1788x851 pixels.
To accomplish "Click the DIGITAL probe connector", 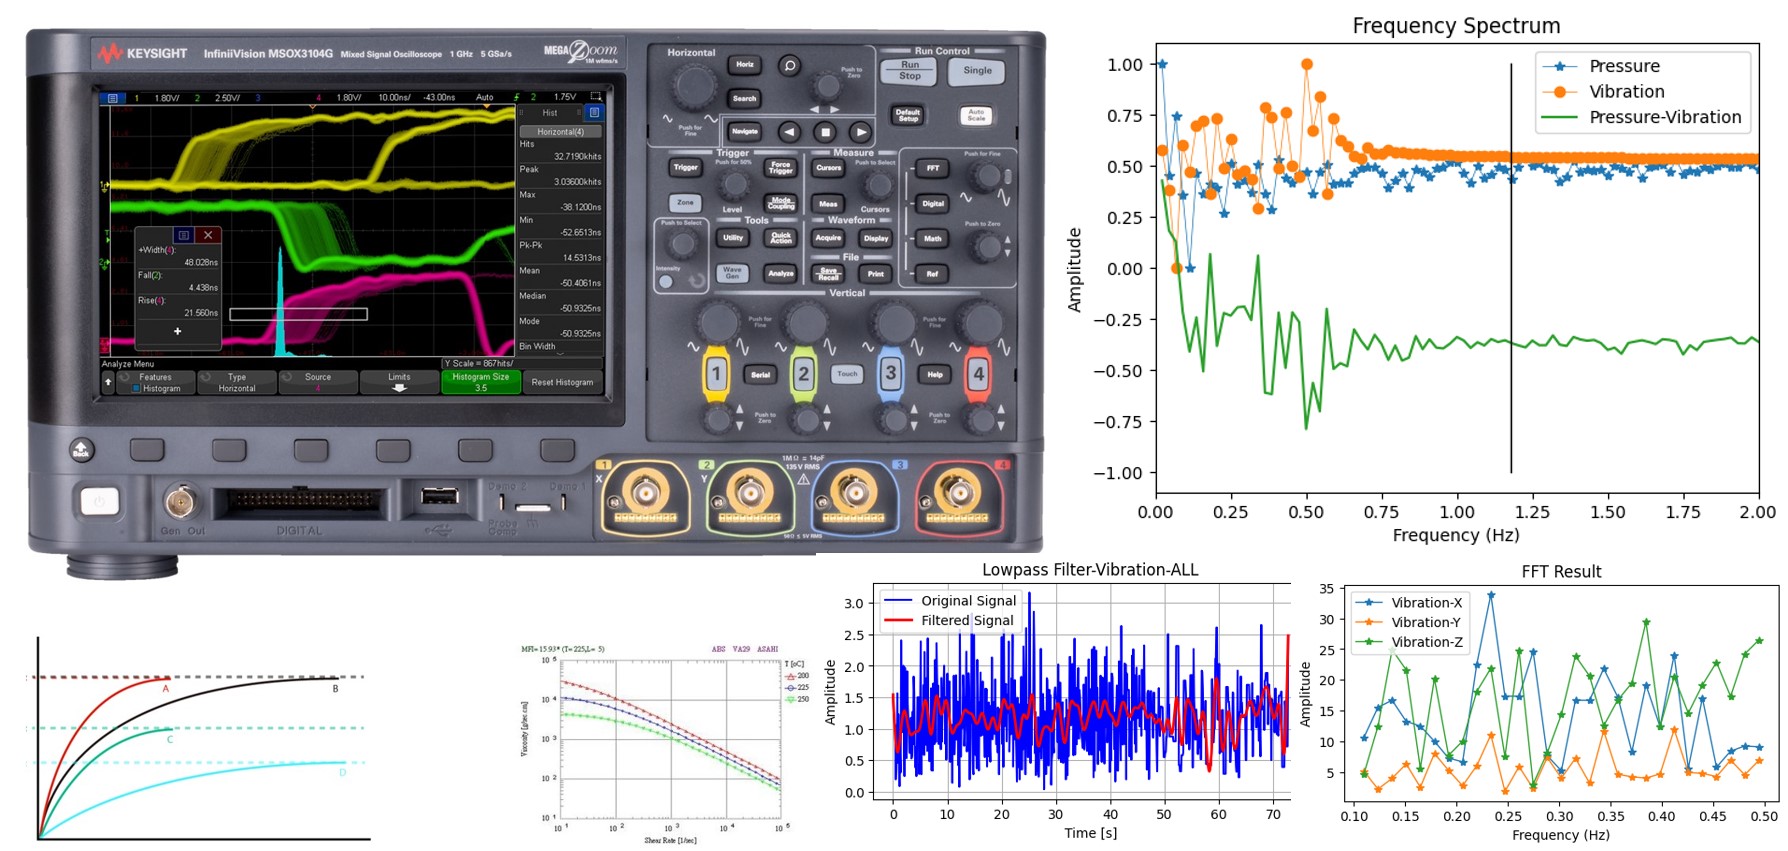I will pos(300,501).
